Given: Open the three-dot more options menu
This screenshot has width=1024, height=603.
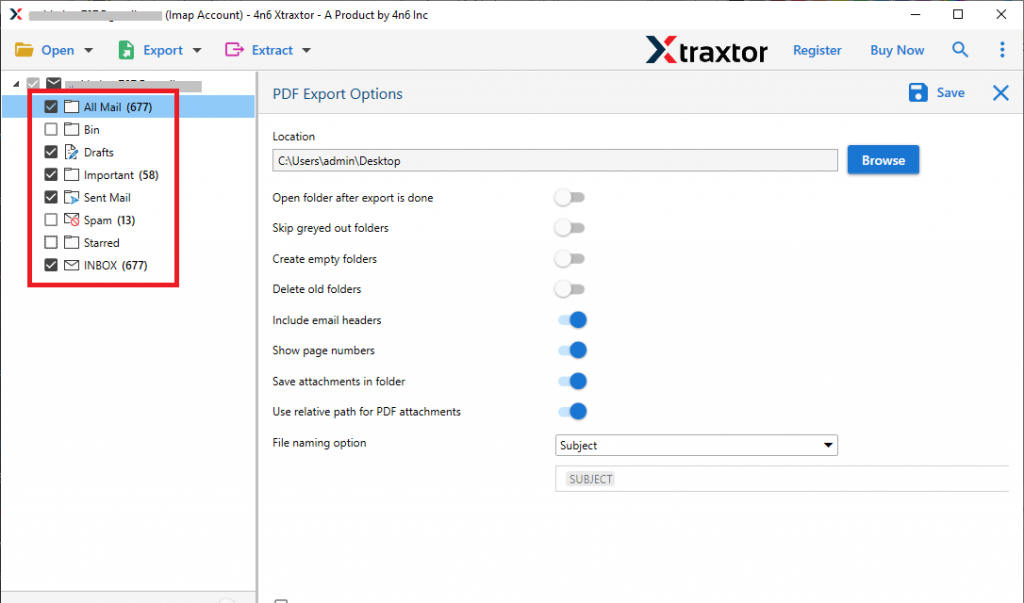Looking at the screenshot, I should pyautogui.click(x=1002, y=50).
